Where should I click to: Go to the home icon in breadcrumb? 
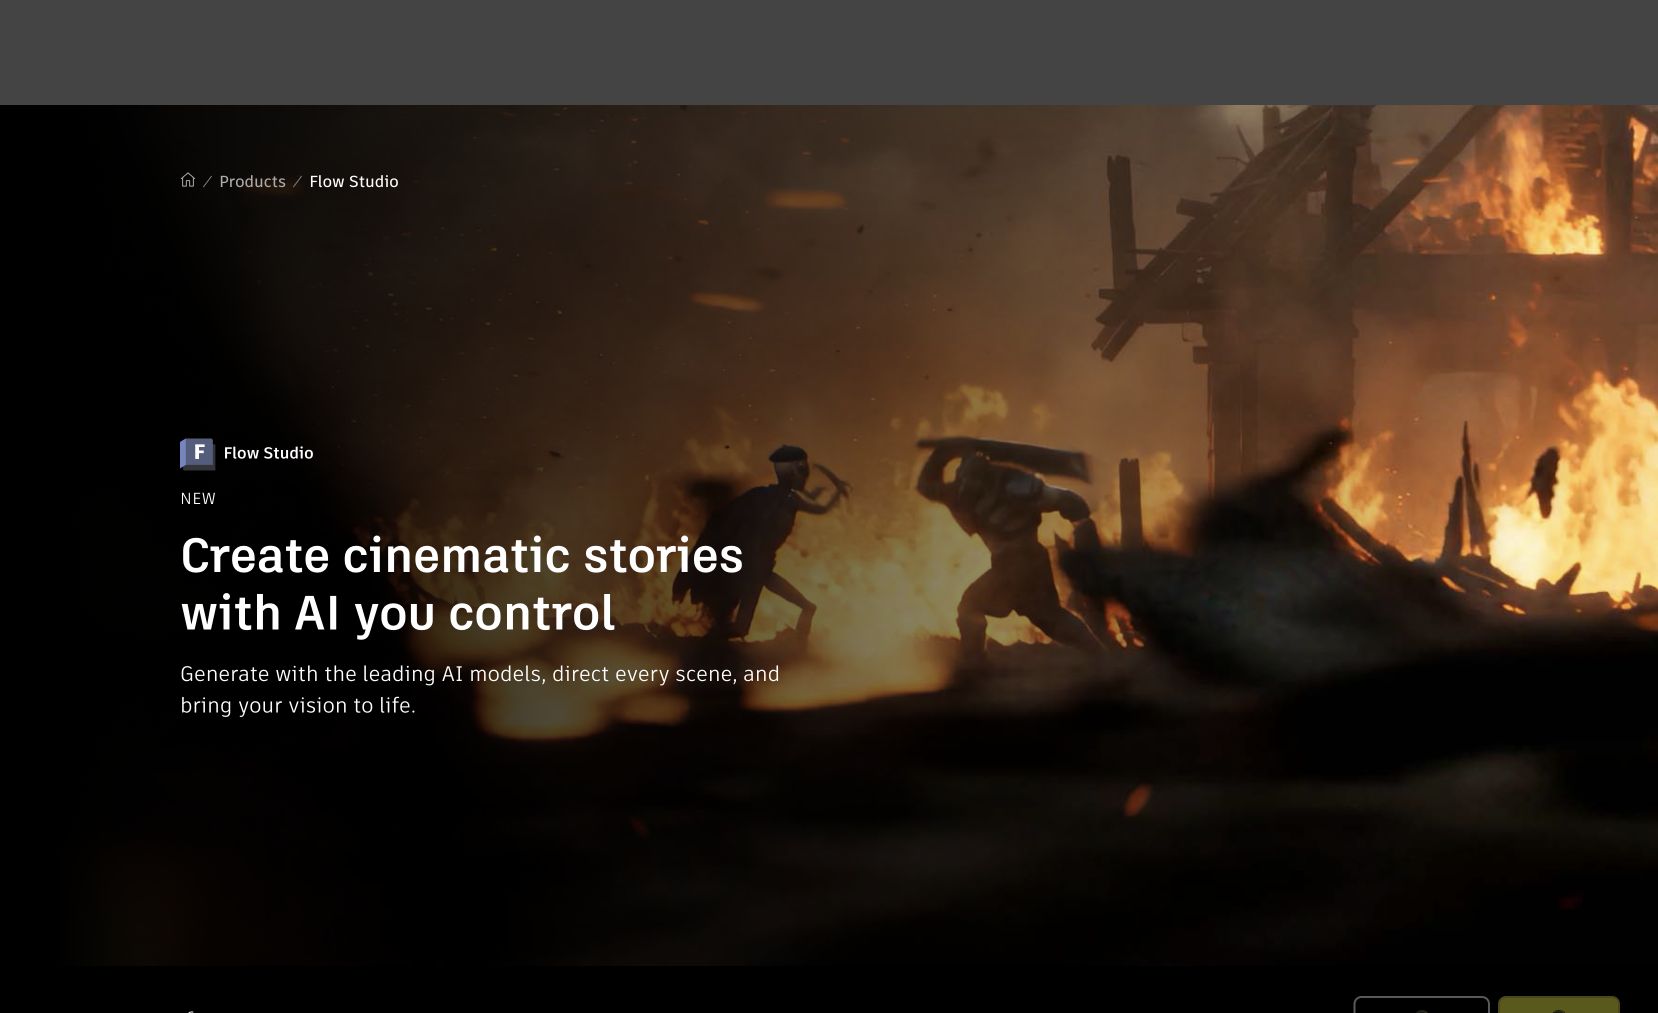pyautogui.click(x=188, y=180)
